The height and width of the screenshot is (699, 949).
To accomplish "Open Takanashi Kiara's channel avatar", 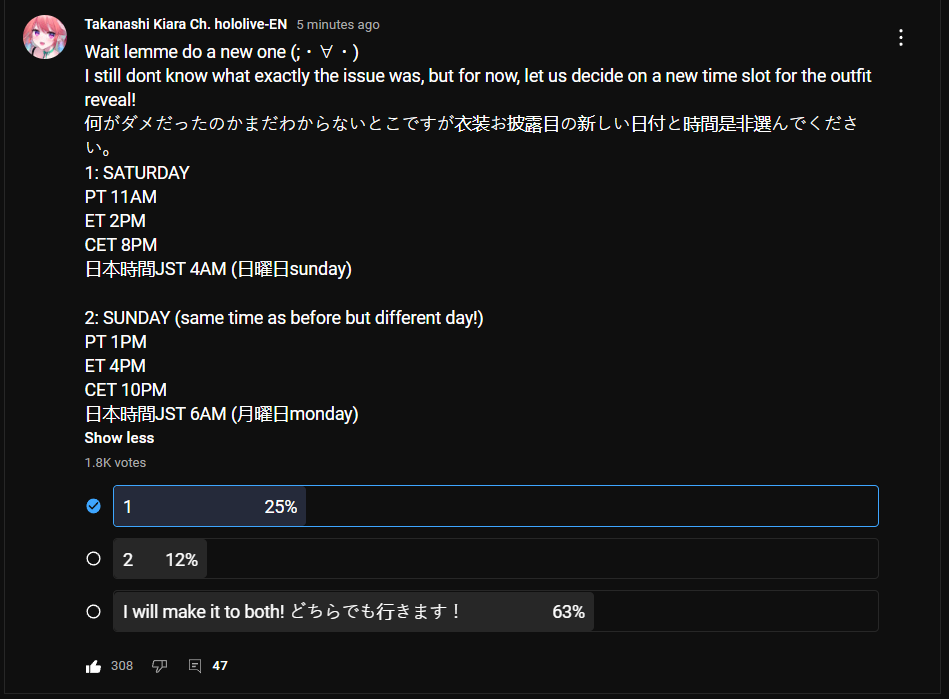I will click(45, 38).
